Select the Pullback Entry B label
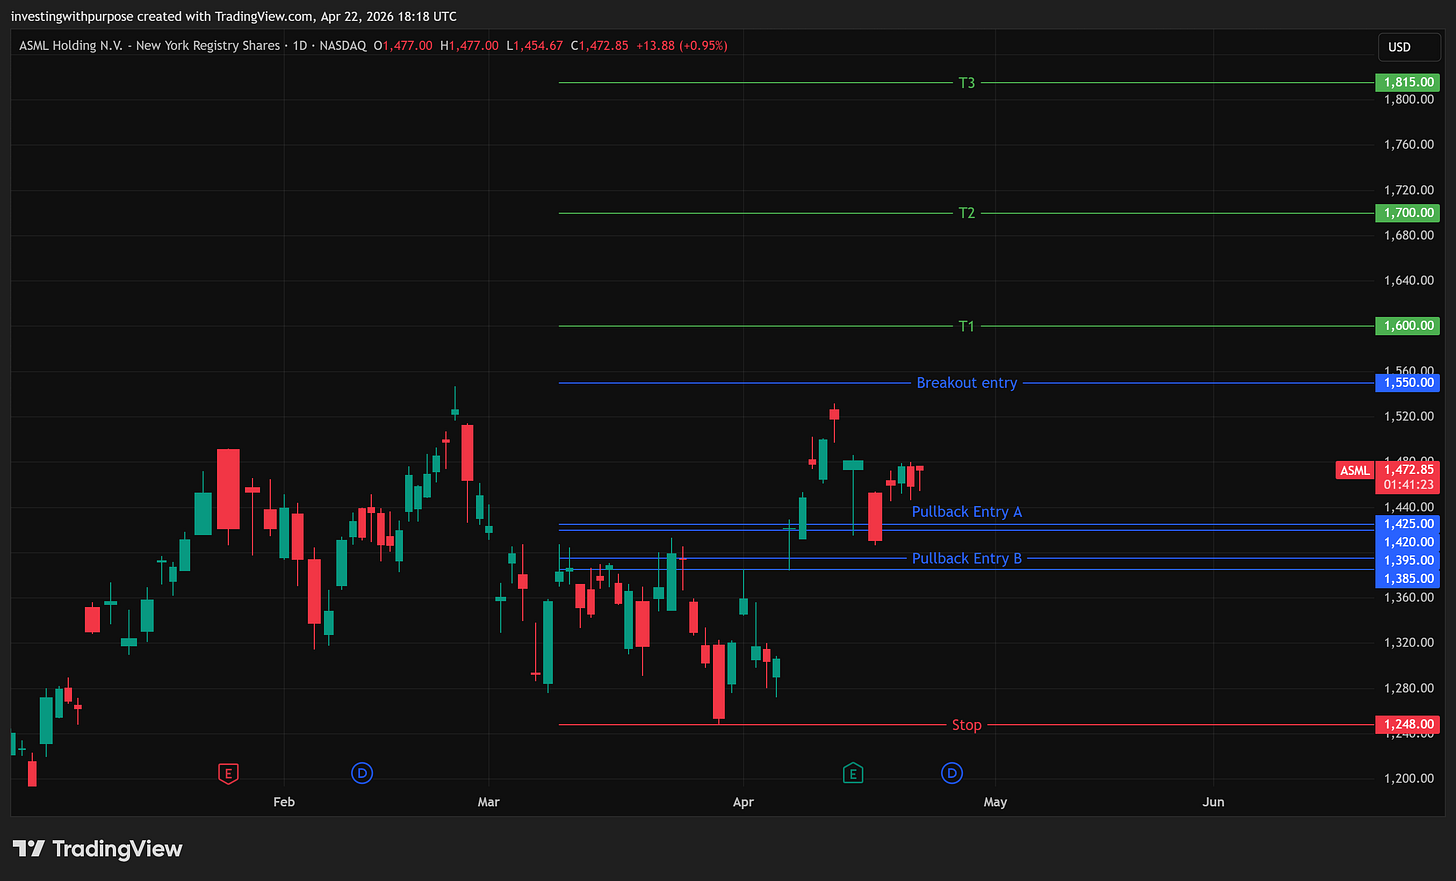This screenshot has height=881, width=1456. click(x=966, y=559)
